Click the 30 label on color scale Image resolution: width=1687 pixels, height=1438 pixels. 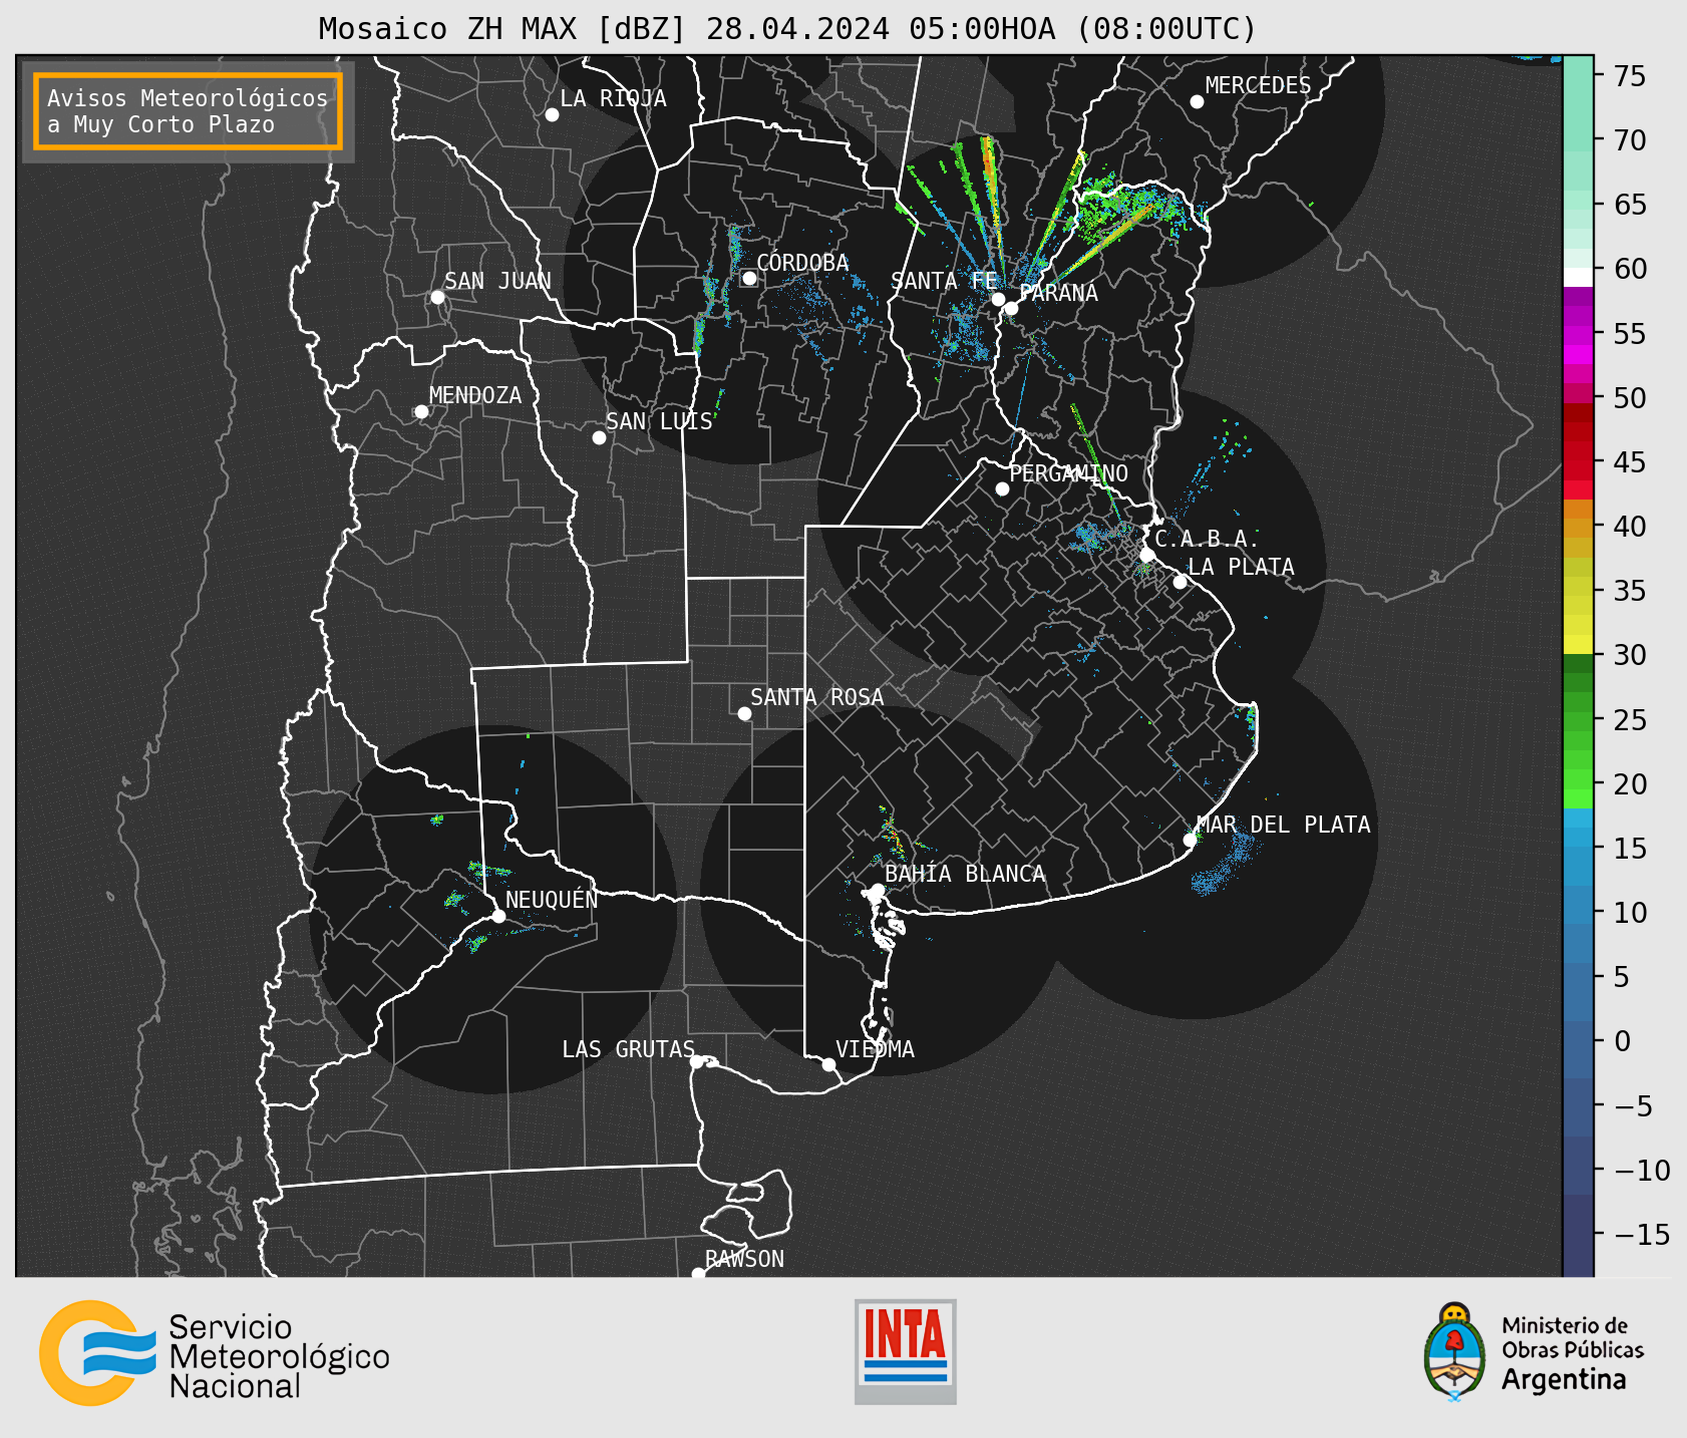1630,655
